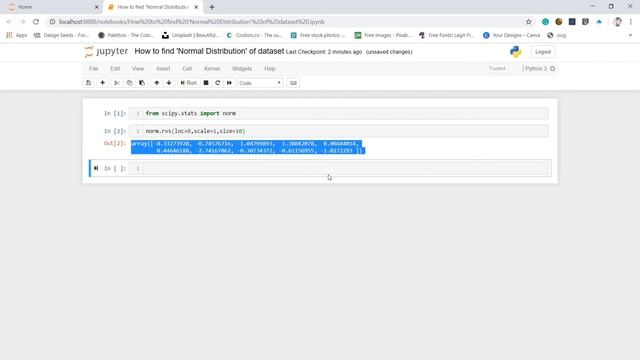Open the Insert menu
The width and height of the screenshot is (640, 360).
163,69
